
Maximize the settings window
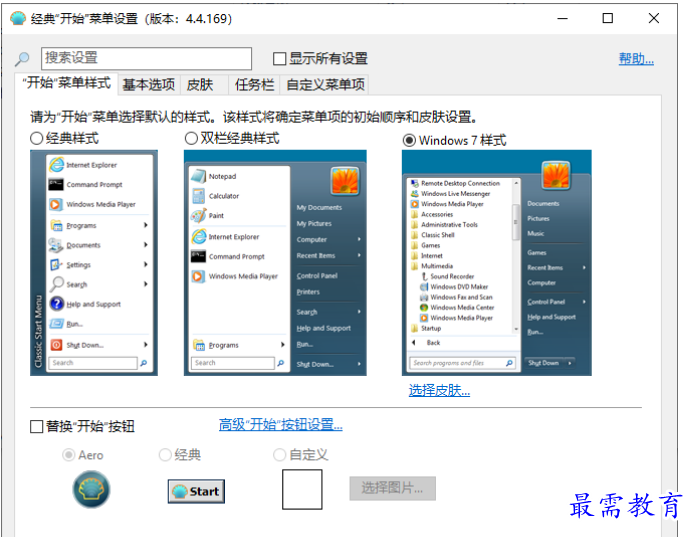coord(608,19)
